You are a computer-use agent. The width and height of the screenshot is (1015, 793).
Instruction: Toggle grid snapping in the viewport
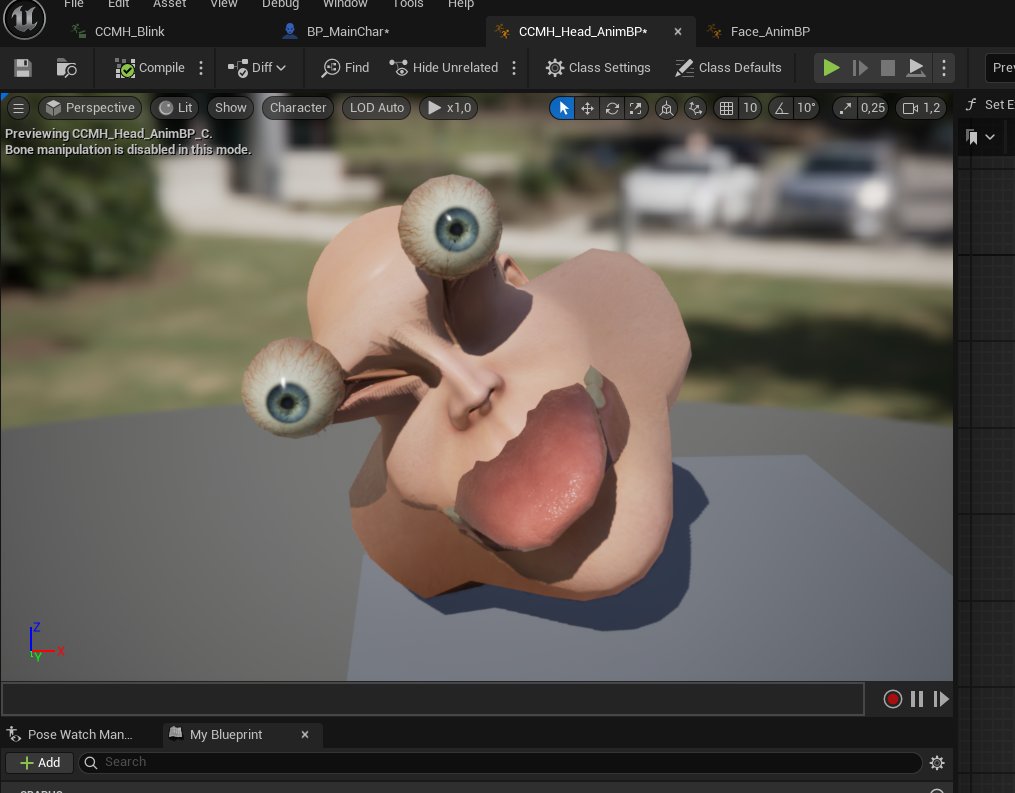pos(725,107)
